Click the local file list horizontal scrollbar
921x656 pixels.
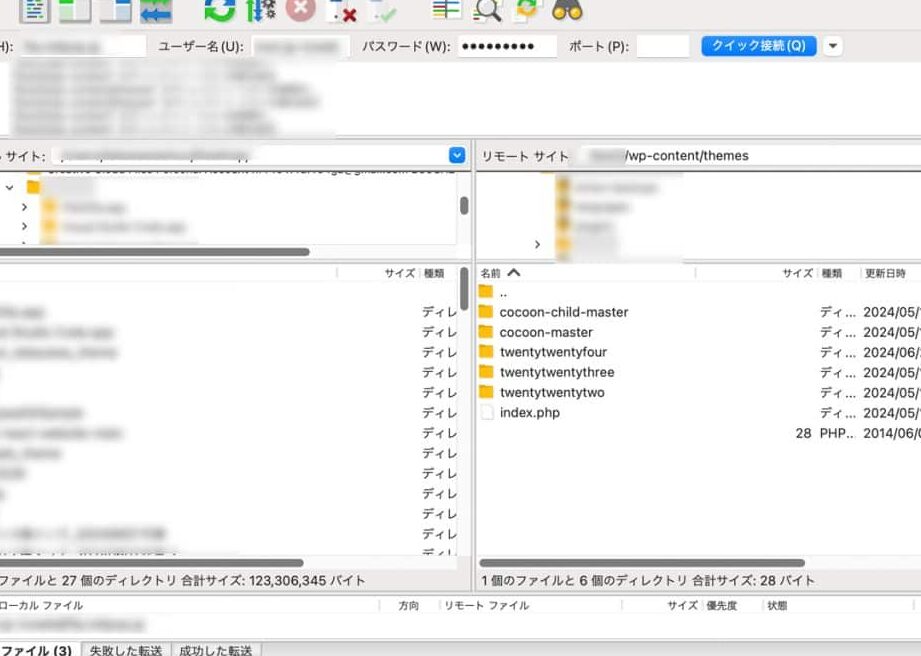coord(151,563)
